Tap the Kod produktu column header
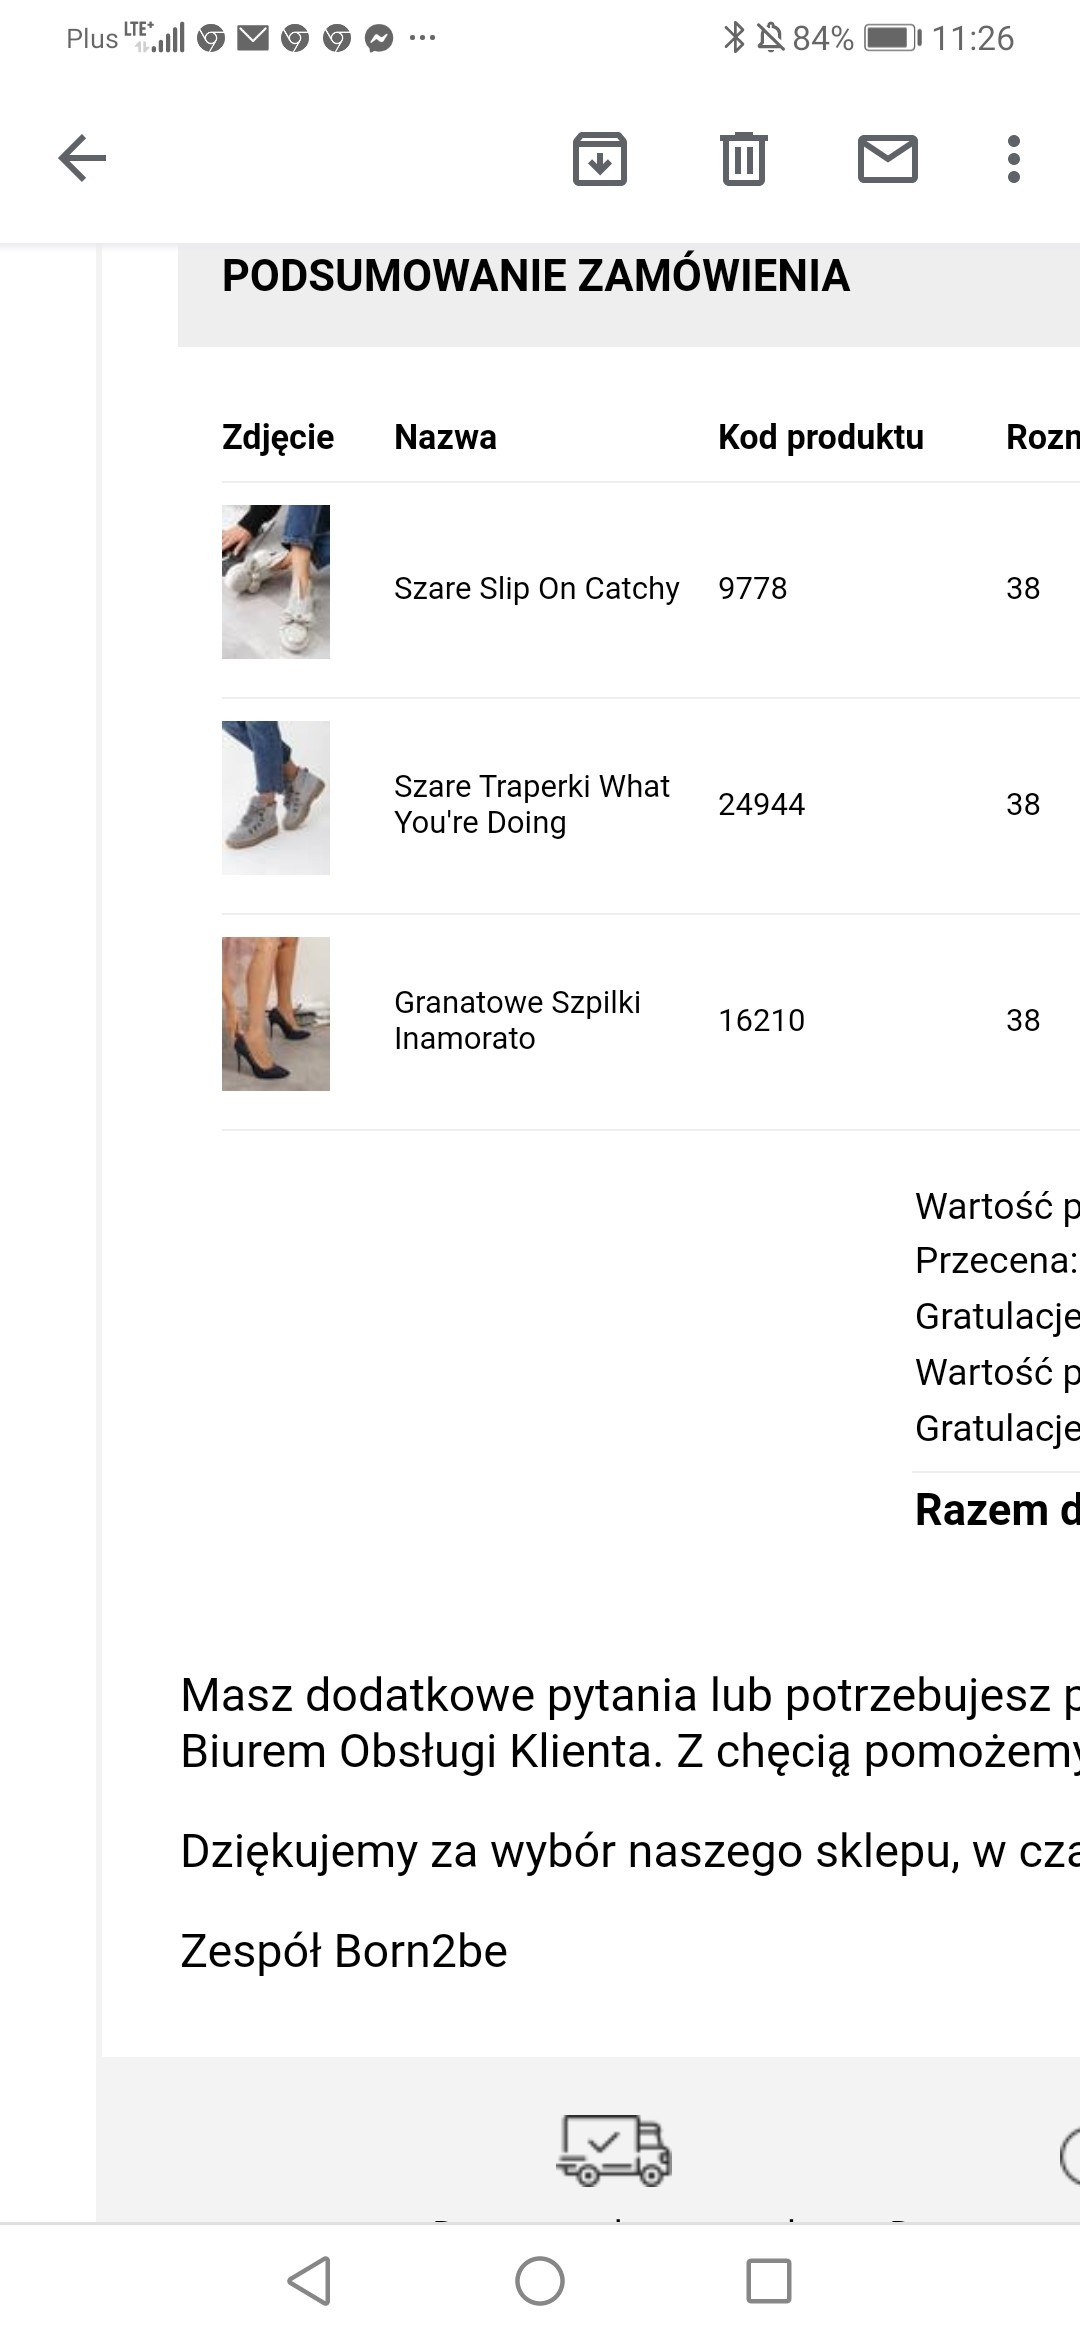 click(820, 437)
